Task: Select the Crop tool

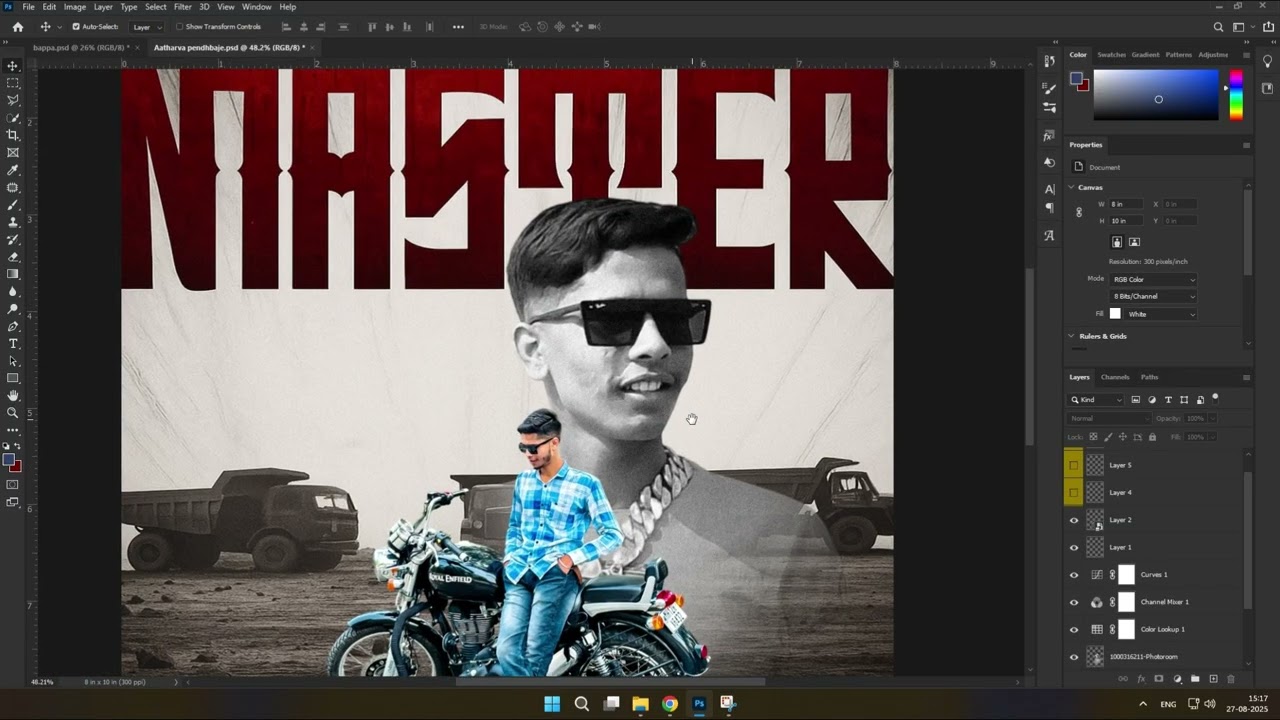Action: coord(13,135)
